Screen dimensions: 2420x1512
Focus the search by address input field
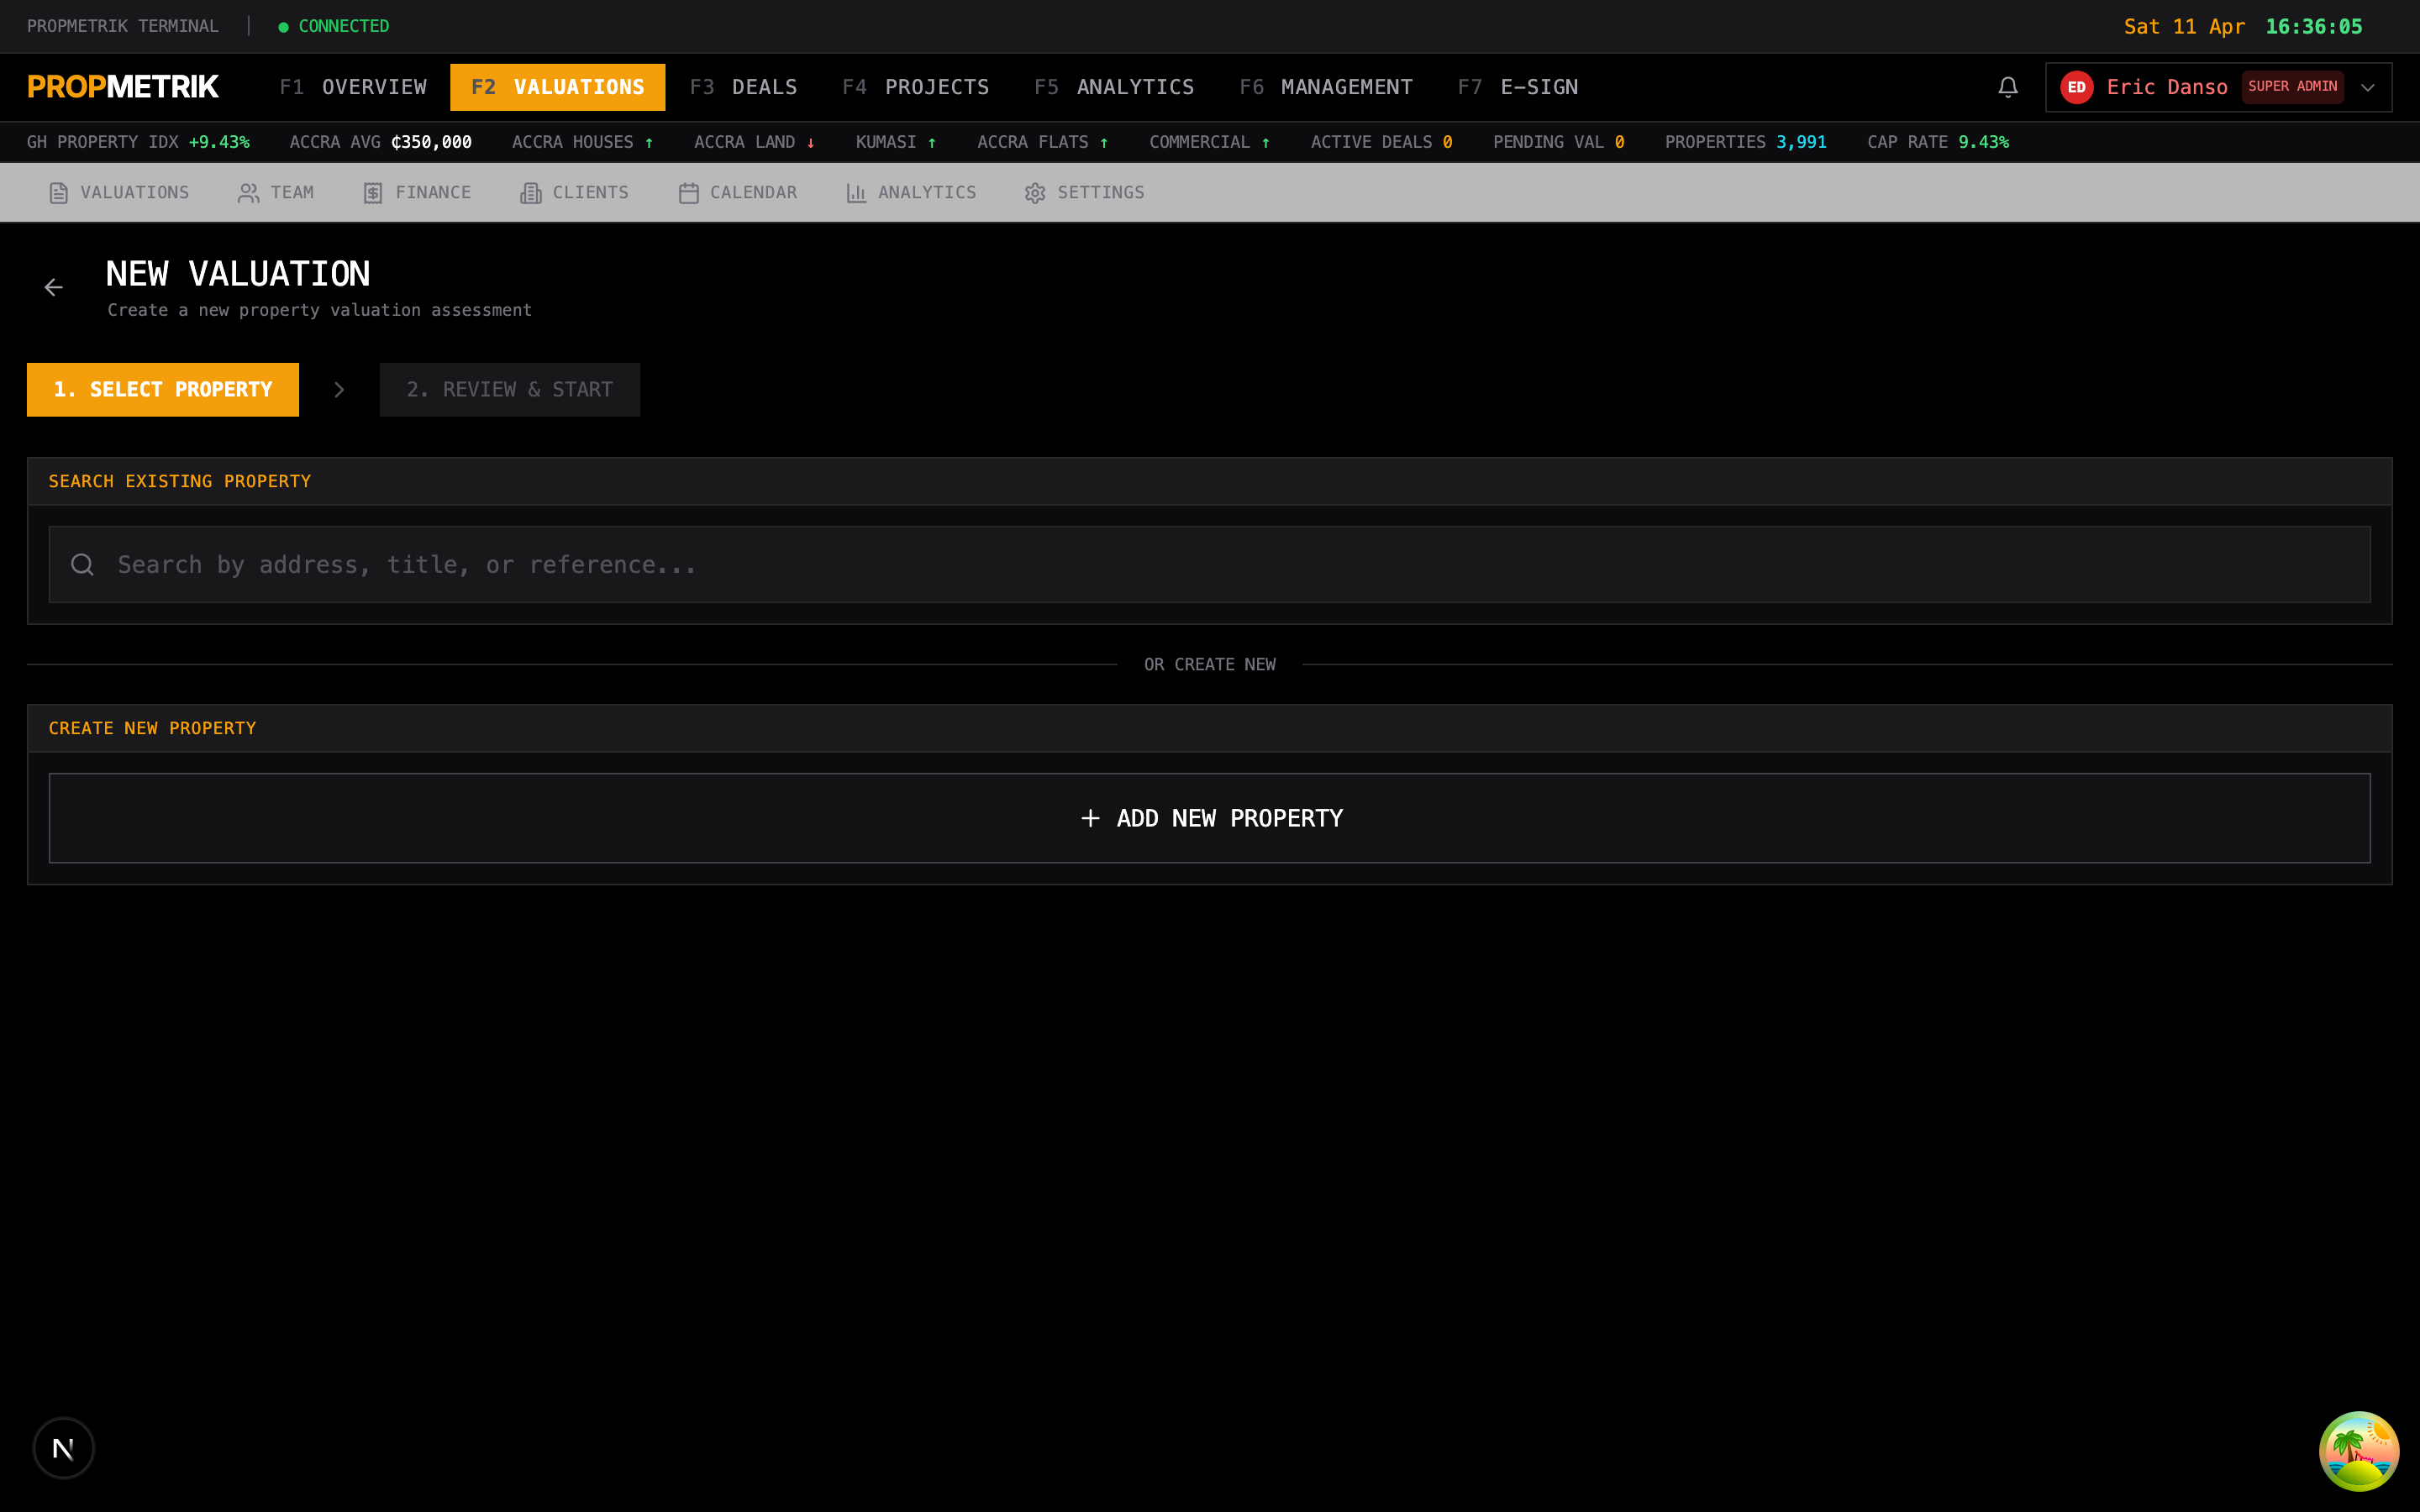(x=1210, y=565)
